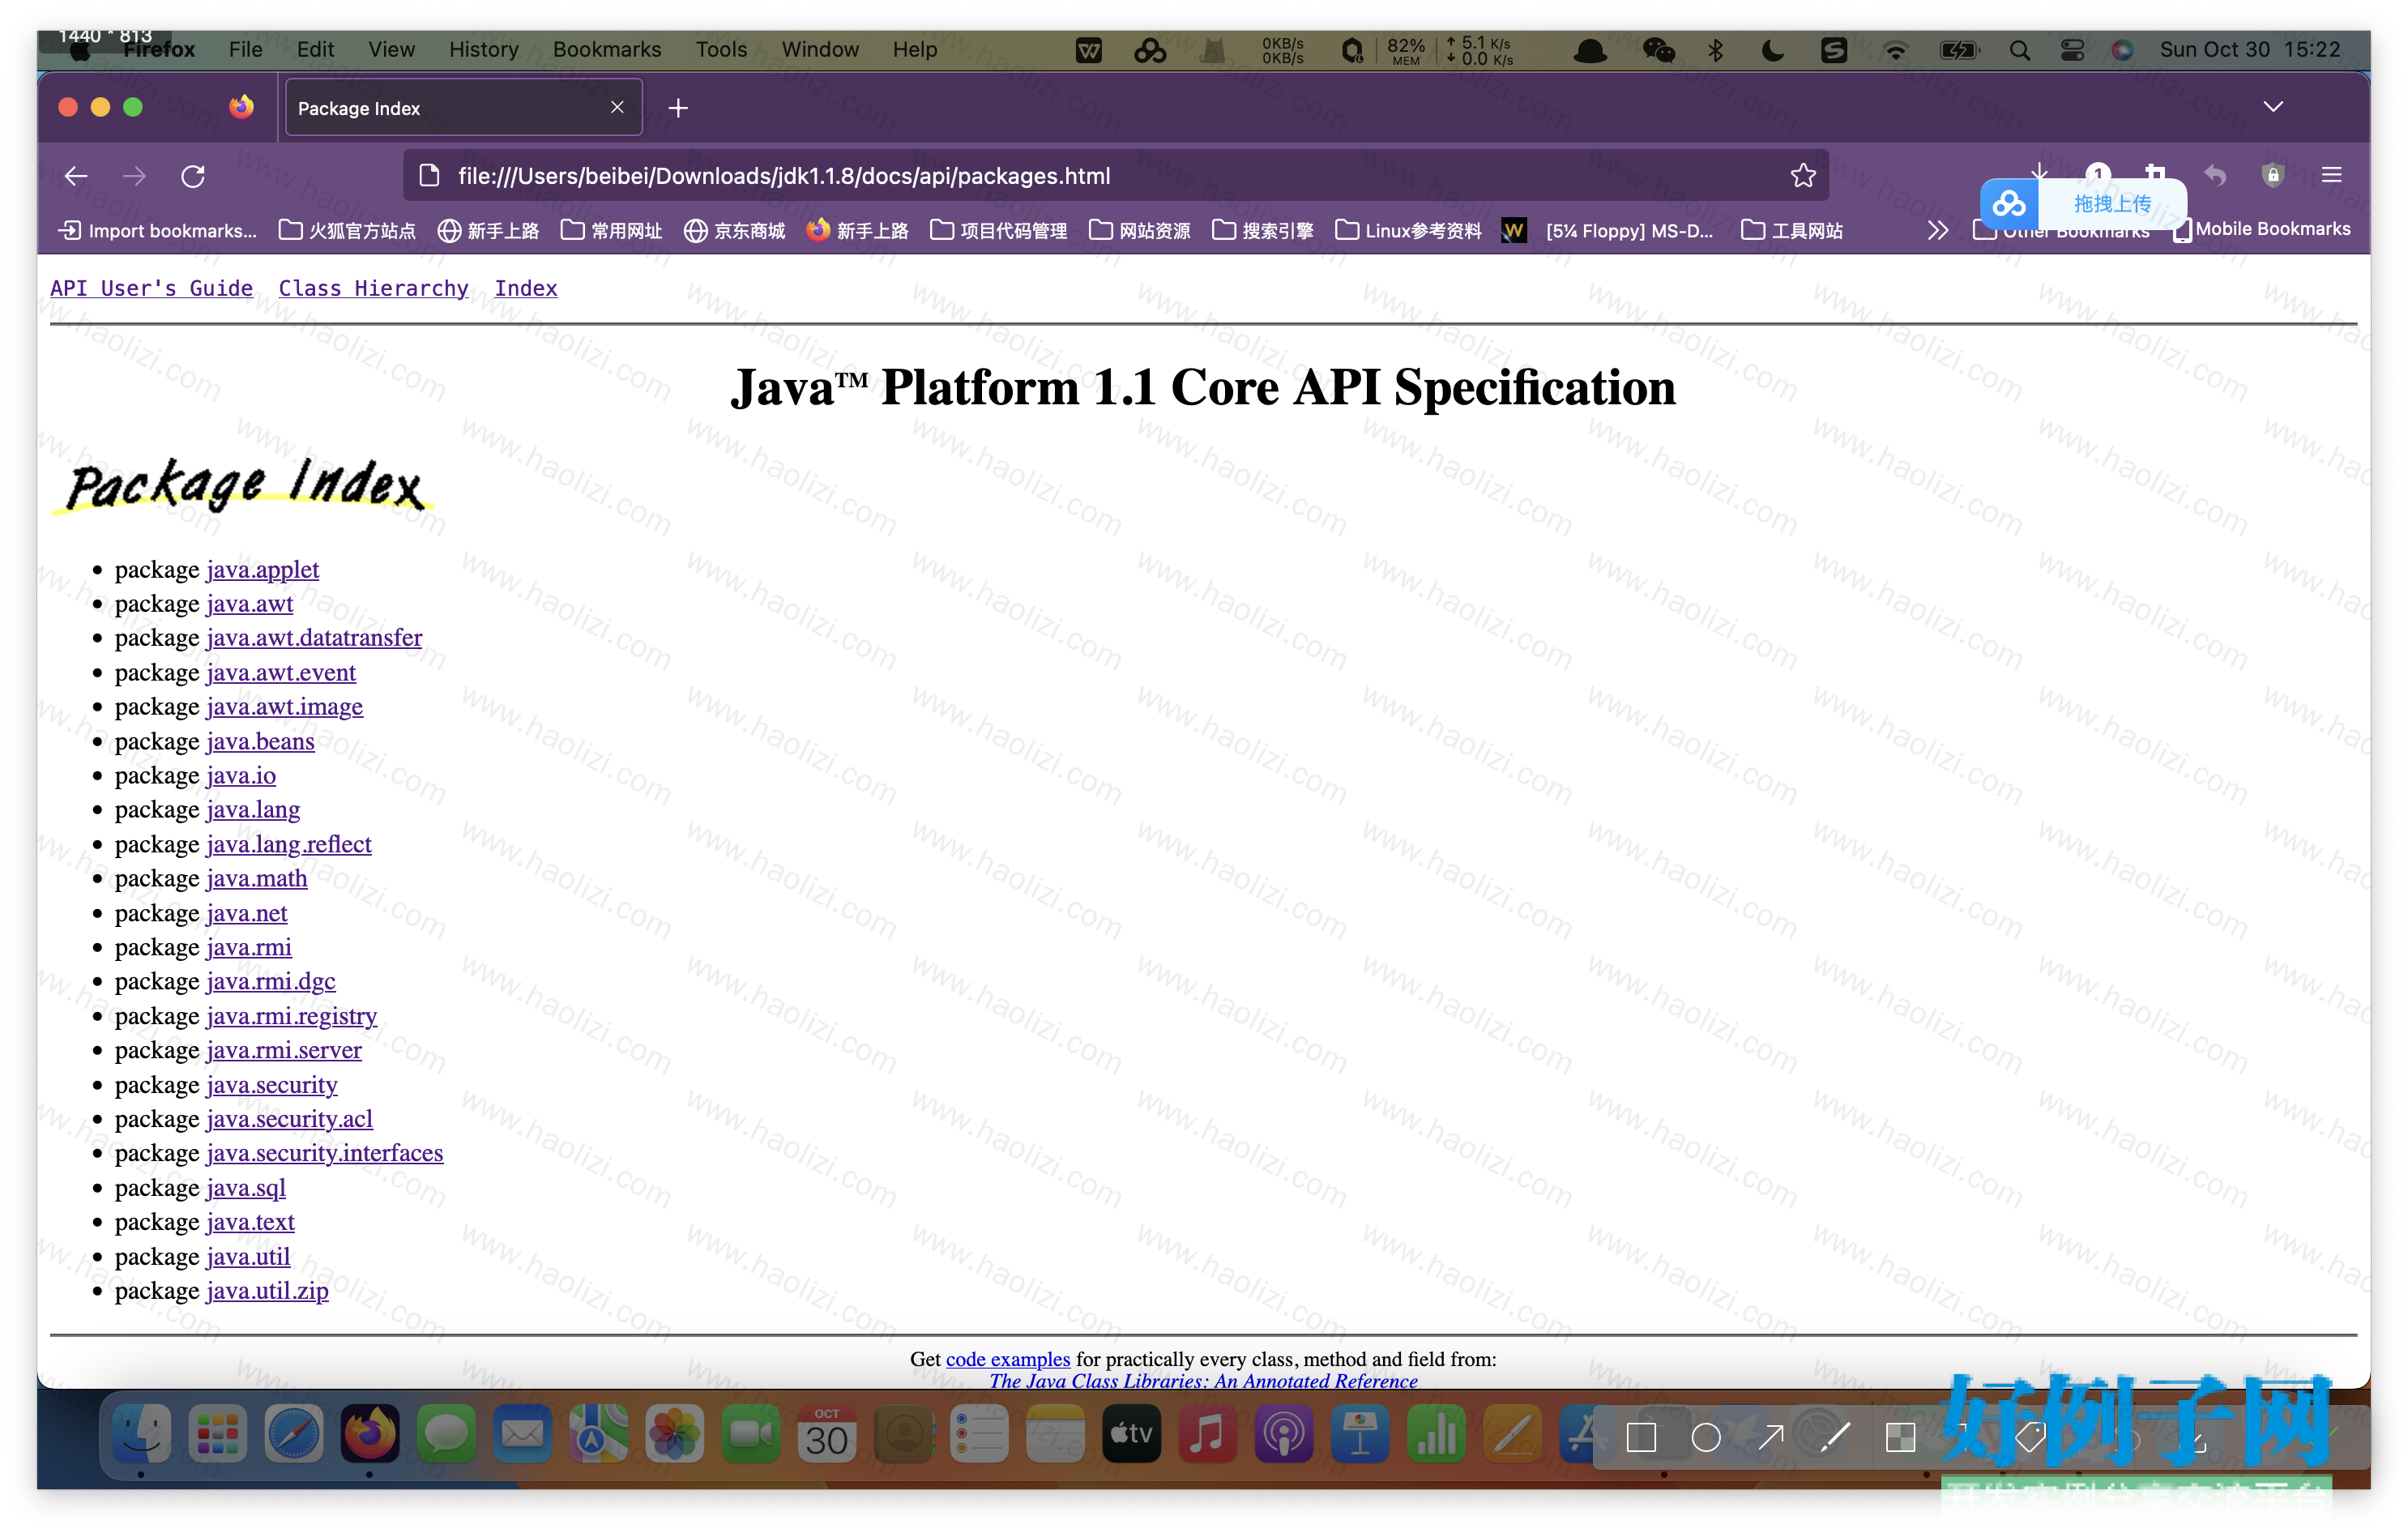Open the Music app in dock

pos(1207,1436)
